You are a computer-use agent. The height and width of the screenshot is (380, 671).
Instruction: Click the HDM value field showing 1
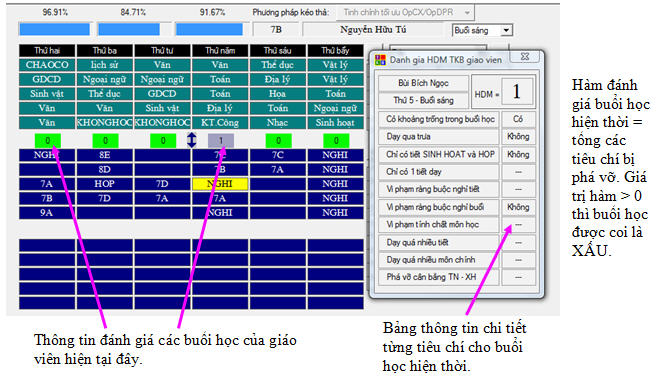tap(517, 91)
